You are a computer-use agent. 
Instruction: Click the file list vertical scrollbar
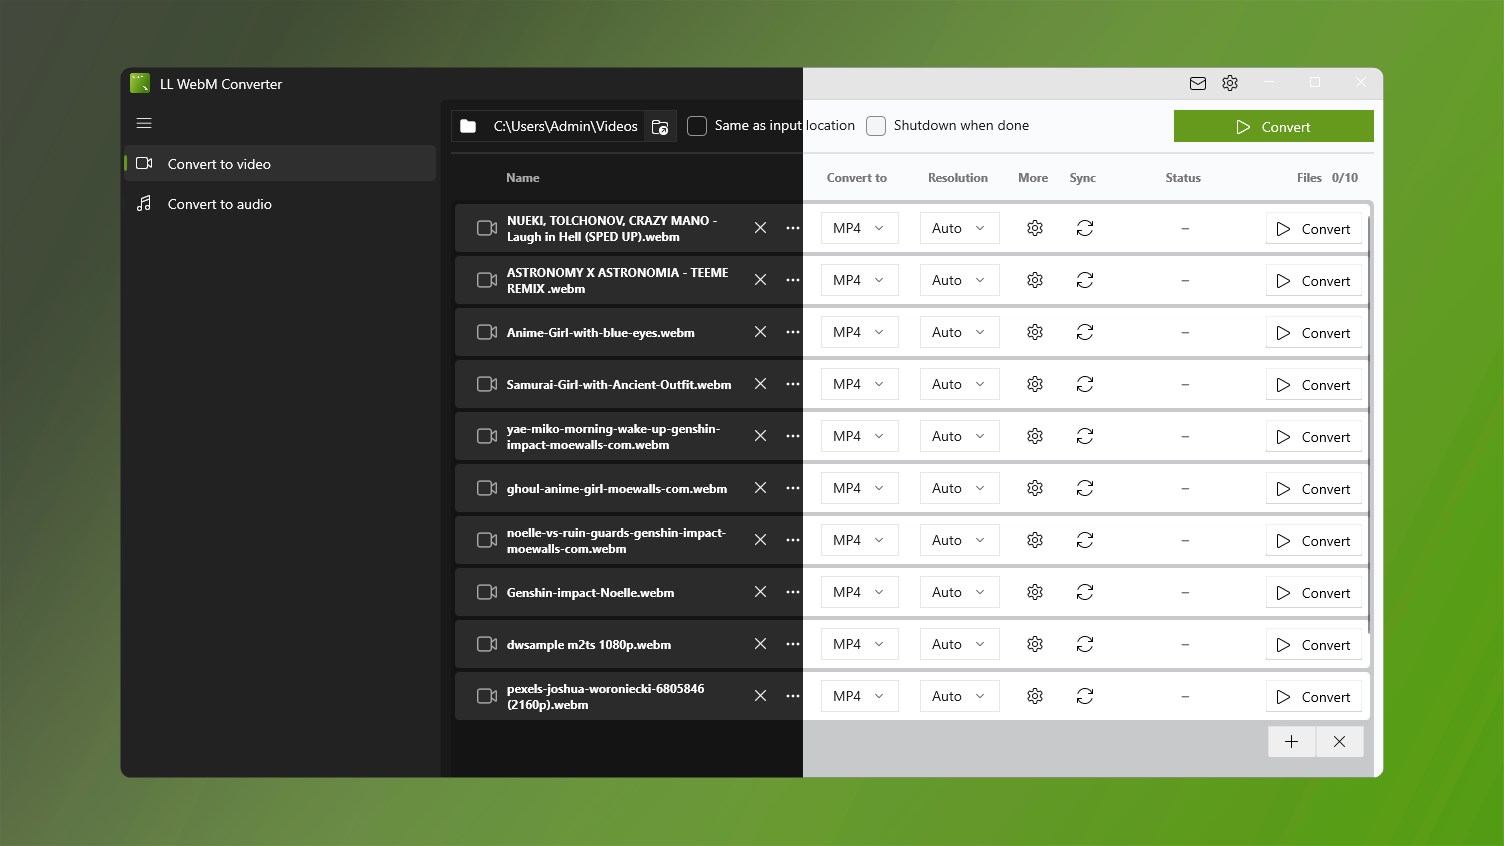click(1369, 420)
